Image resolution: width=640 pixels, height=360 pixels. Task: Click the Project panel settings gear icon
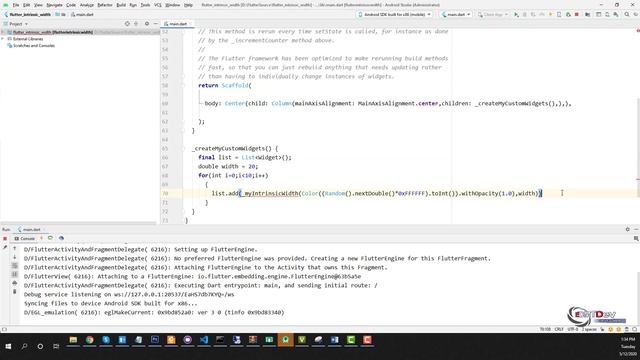click(147, 24)
